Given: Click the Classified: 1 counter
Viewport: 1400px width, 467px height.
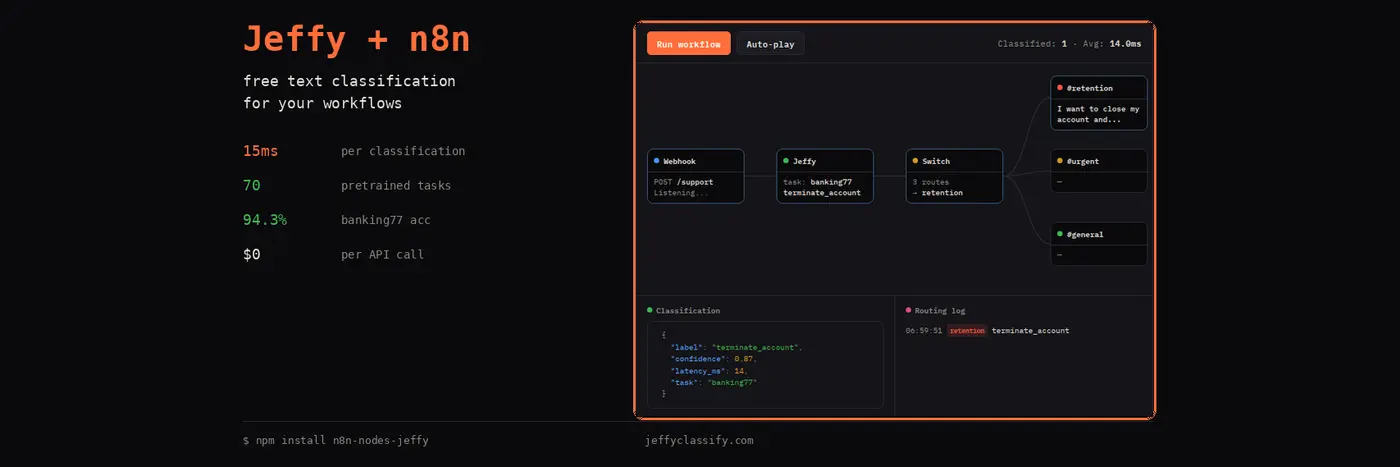Looking at the screenshot, I should click(1032, 44).
